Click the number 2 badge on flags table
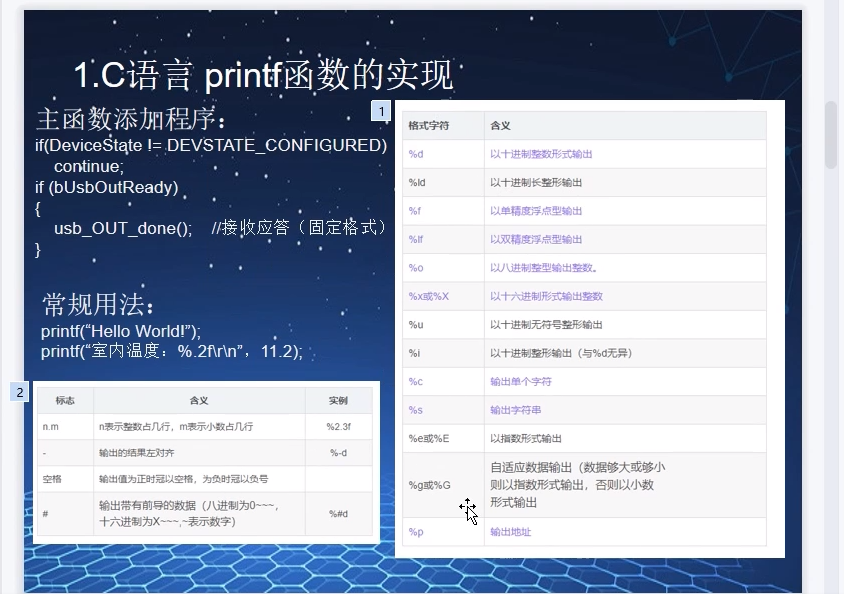 pos(20,392)
